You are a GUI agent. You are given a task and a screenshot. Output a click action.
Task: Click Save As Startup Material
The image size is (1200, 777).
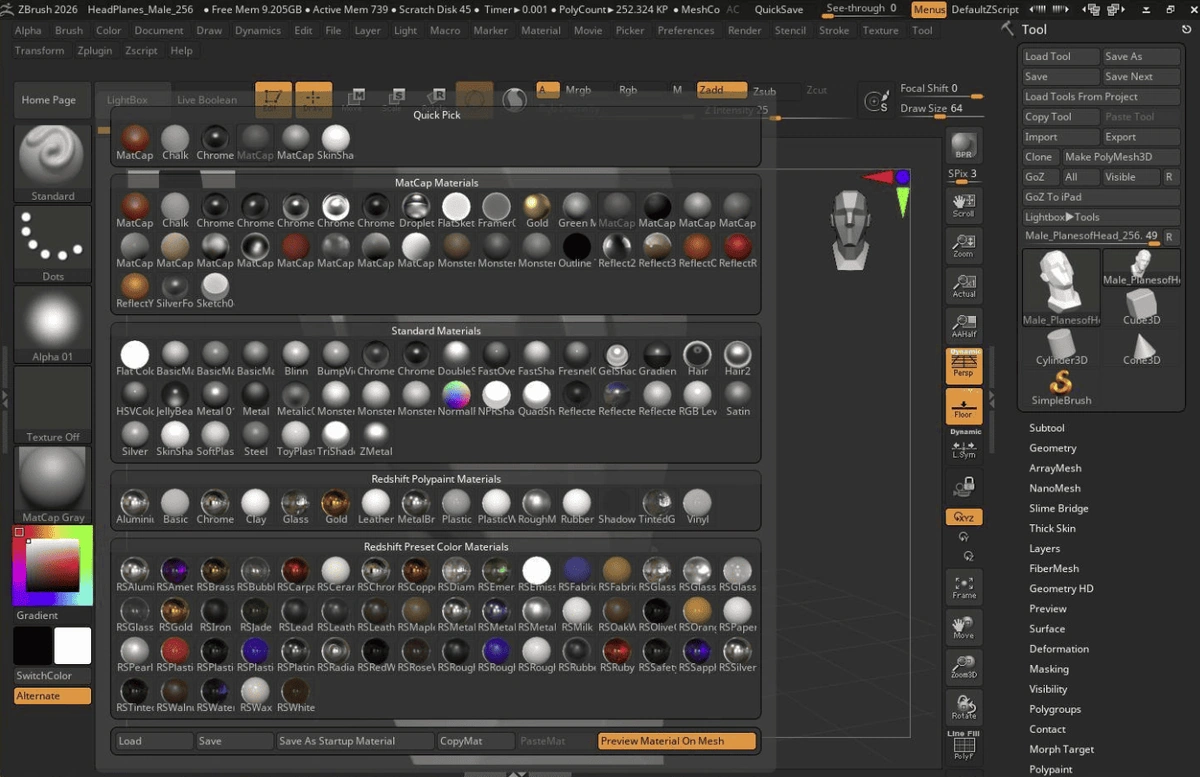pos(354,741)
